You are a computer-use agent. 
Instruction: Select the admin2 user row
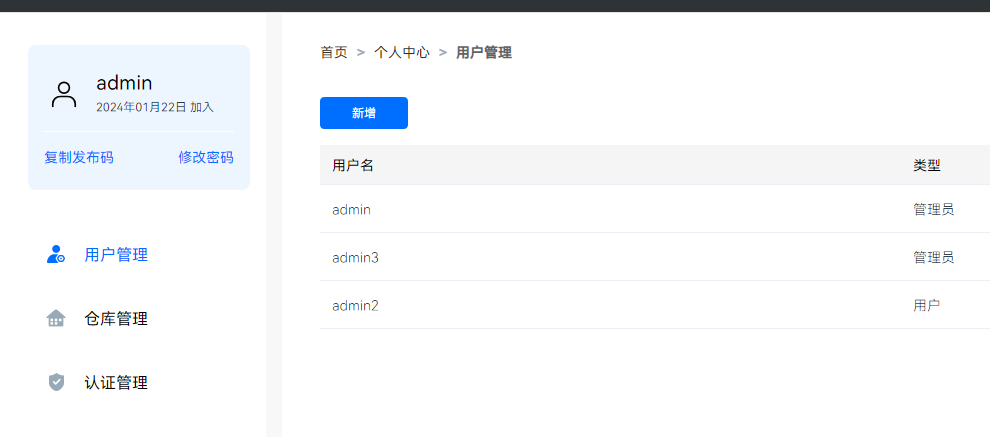[x=356, y=305]
